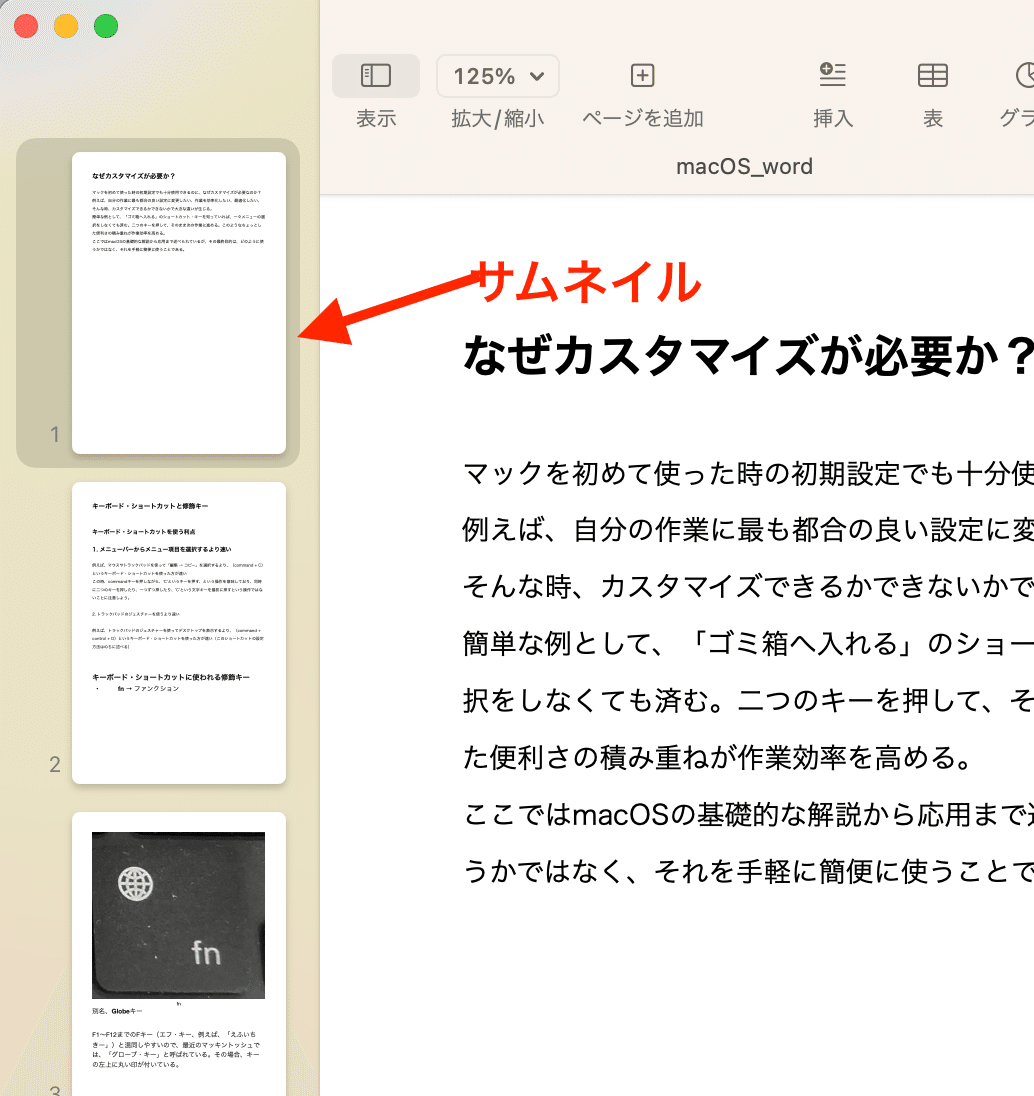Minimize the window with the yellow button

click(x=66, y=27)
